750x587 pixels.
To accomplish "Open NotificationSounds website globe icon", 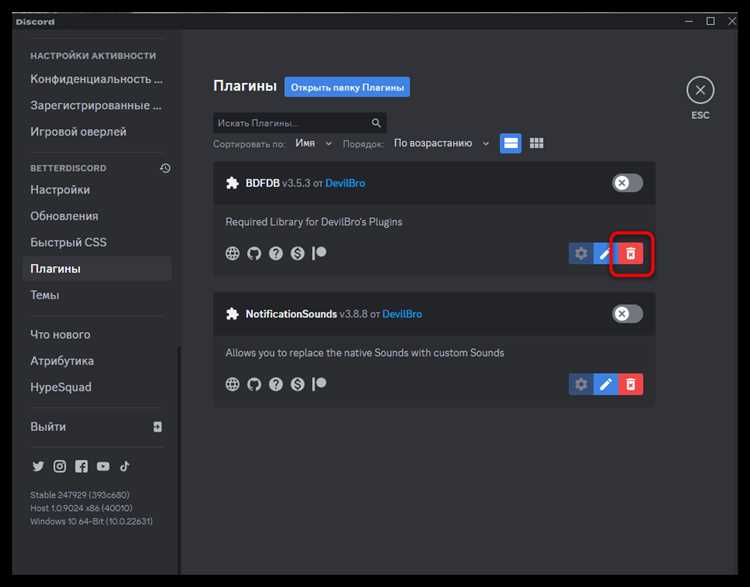I will (232, 384).
